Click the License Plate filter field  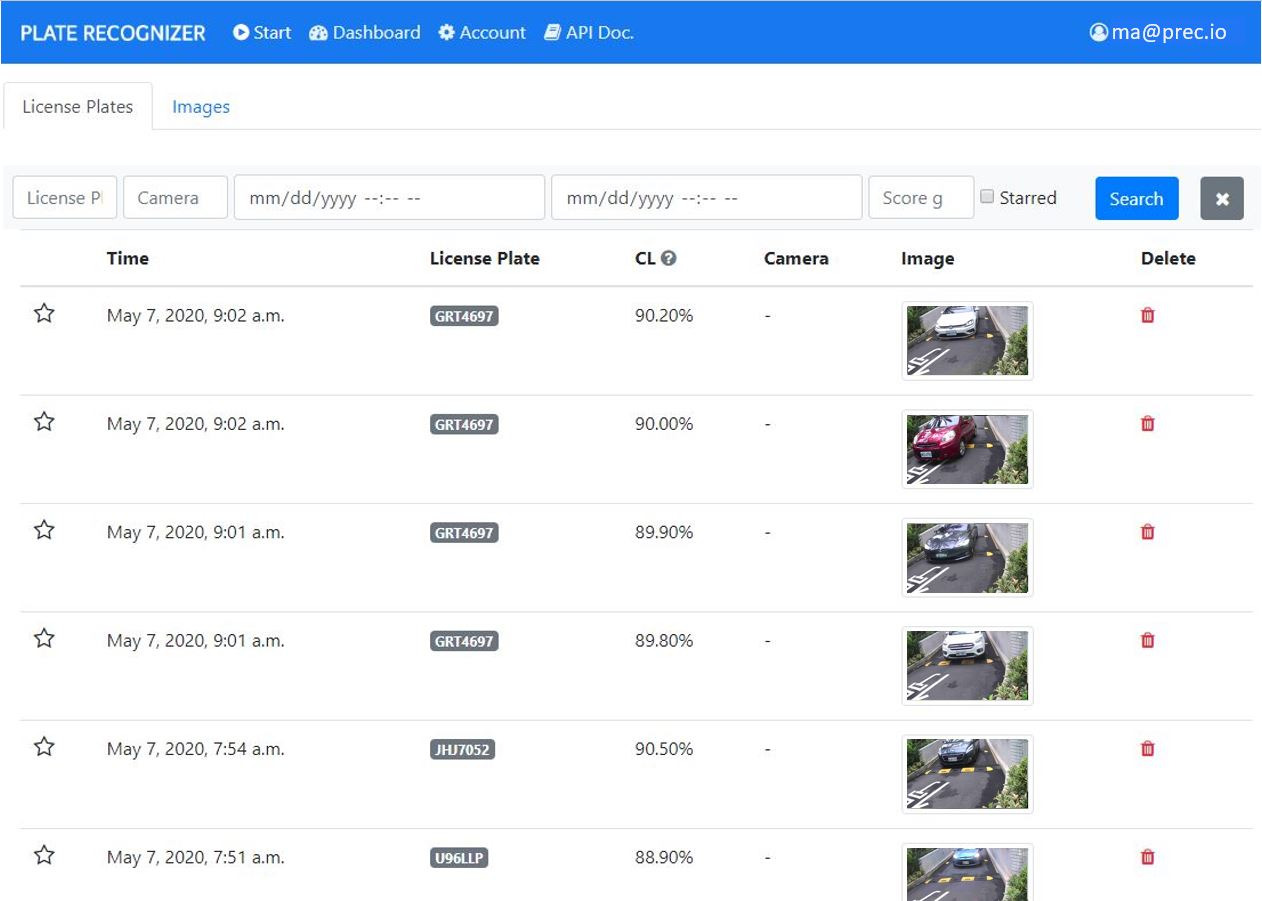coord(63,197)
